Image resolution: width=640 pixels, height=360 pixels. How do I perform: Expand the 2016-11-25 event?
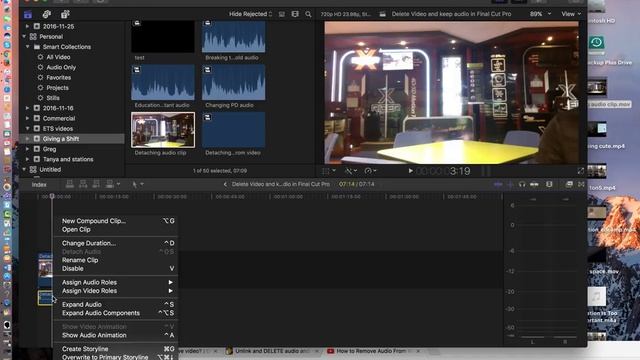click(27, 26)
